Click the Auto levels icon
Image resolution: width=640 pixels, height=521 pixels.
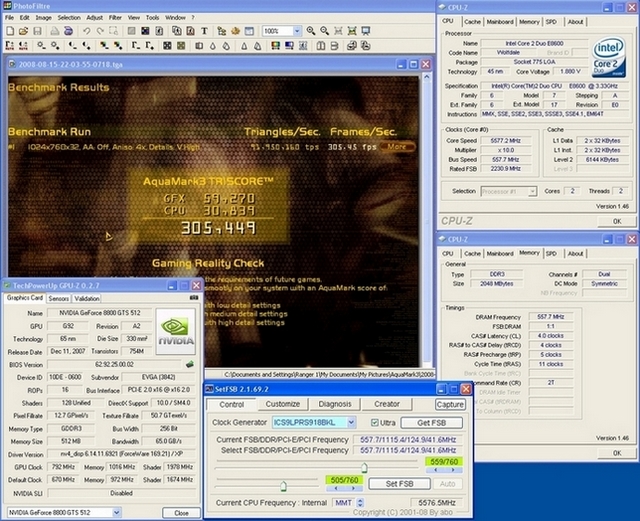[10, 46]
